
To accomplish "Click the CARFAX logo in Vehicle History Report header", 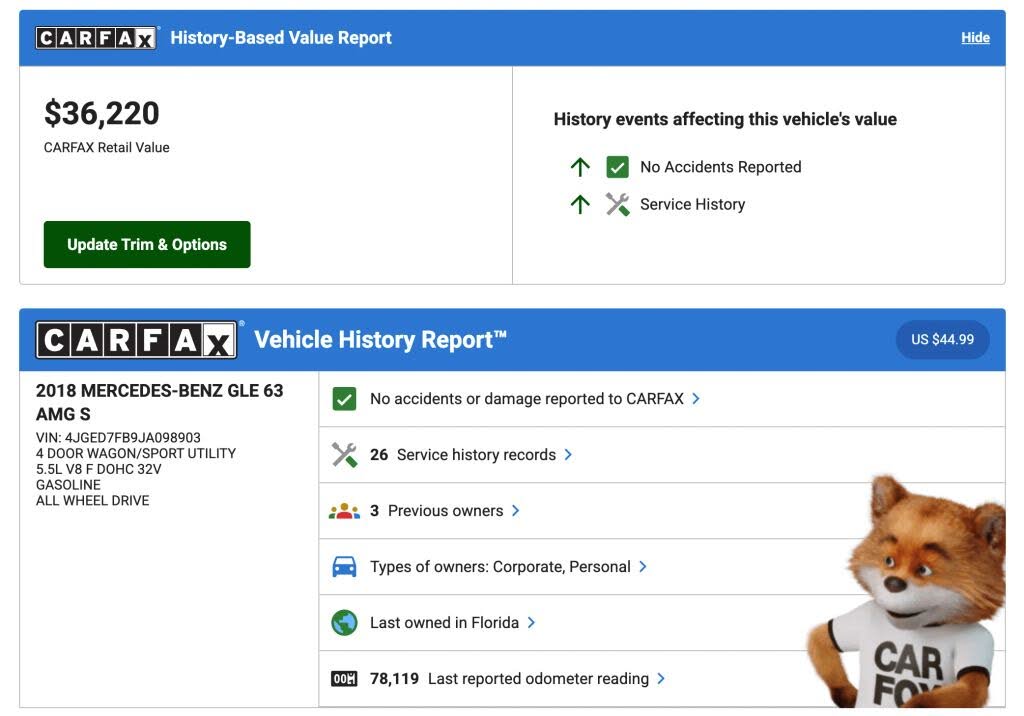I will coord(137,340).
